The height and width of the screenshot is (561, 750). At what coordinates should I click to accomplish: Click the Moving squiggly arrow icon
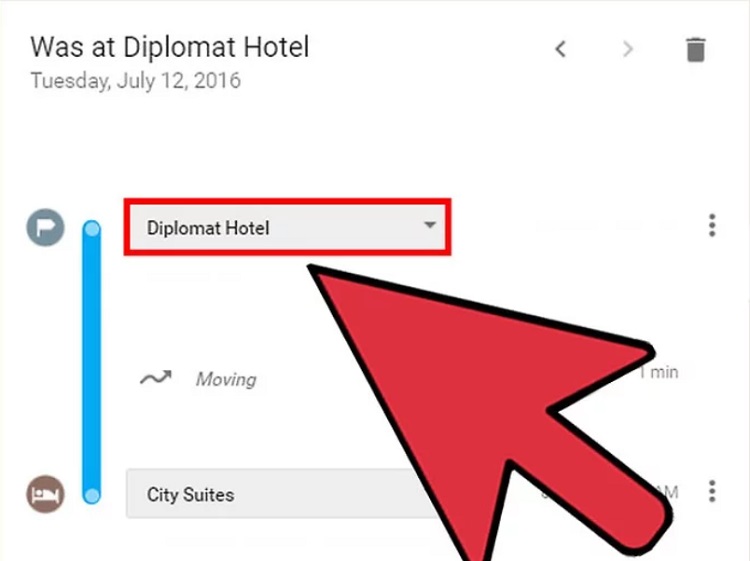coord(155,378)
